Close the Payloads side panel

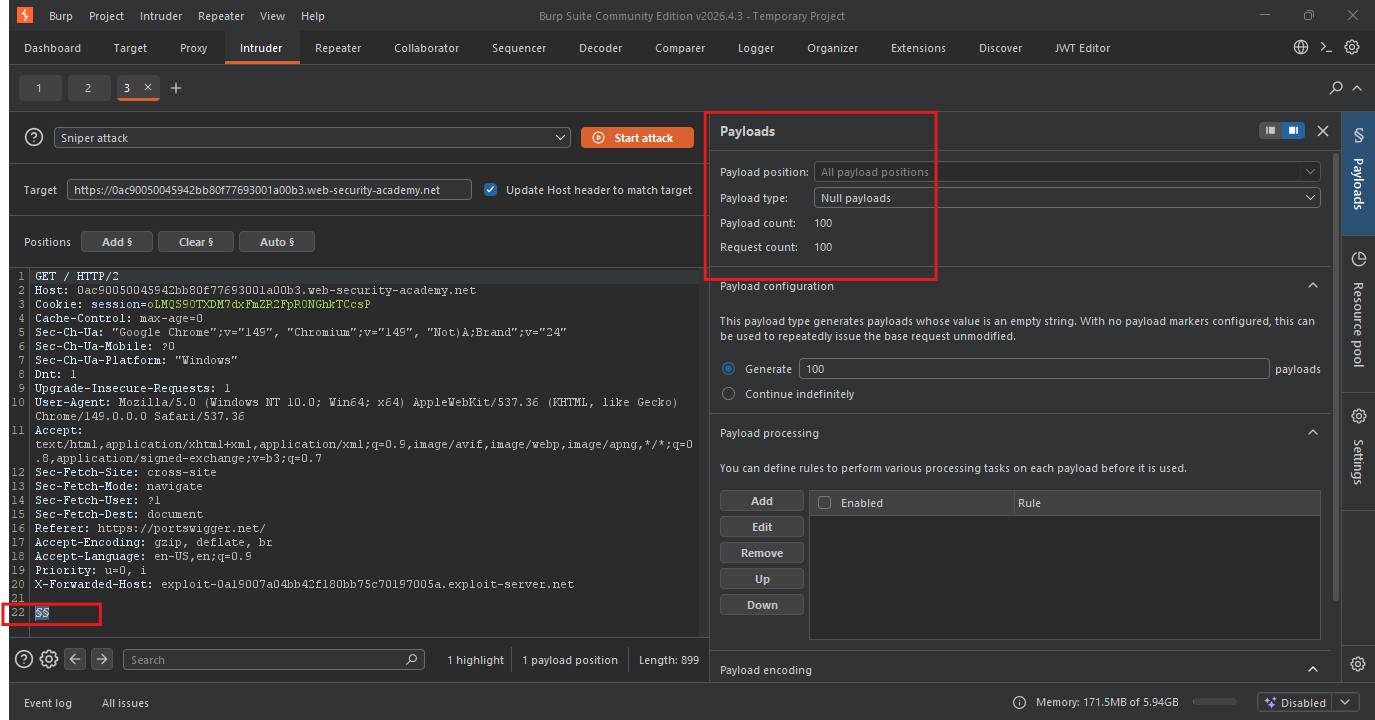click(x=1323, y=131)
